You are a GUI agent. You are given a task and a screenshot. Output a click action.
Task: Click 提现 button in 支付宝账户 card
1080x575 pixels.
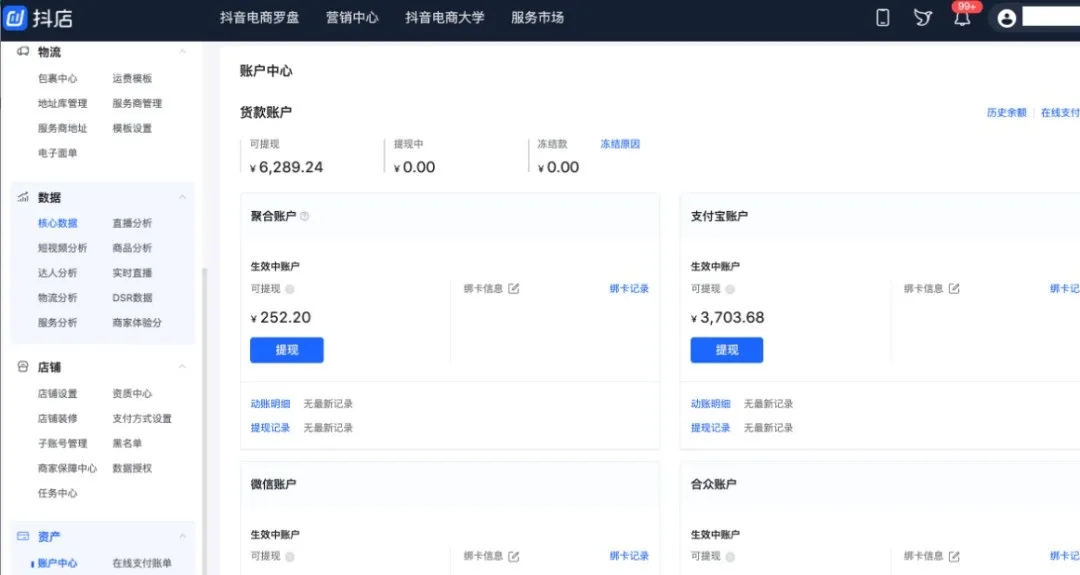(727, 350)
